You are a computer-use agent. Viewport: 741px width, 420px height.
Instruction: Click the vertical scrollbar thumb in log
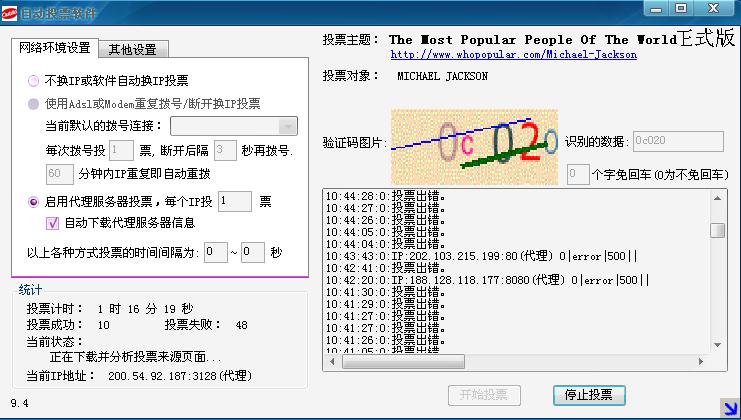pos(717,230)
